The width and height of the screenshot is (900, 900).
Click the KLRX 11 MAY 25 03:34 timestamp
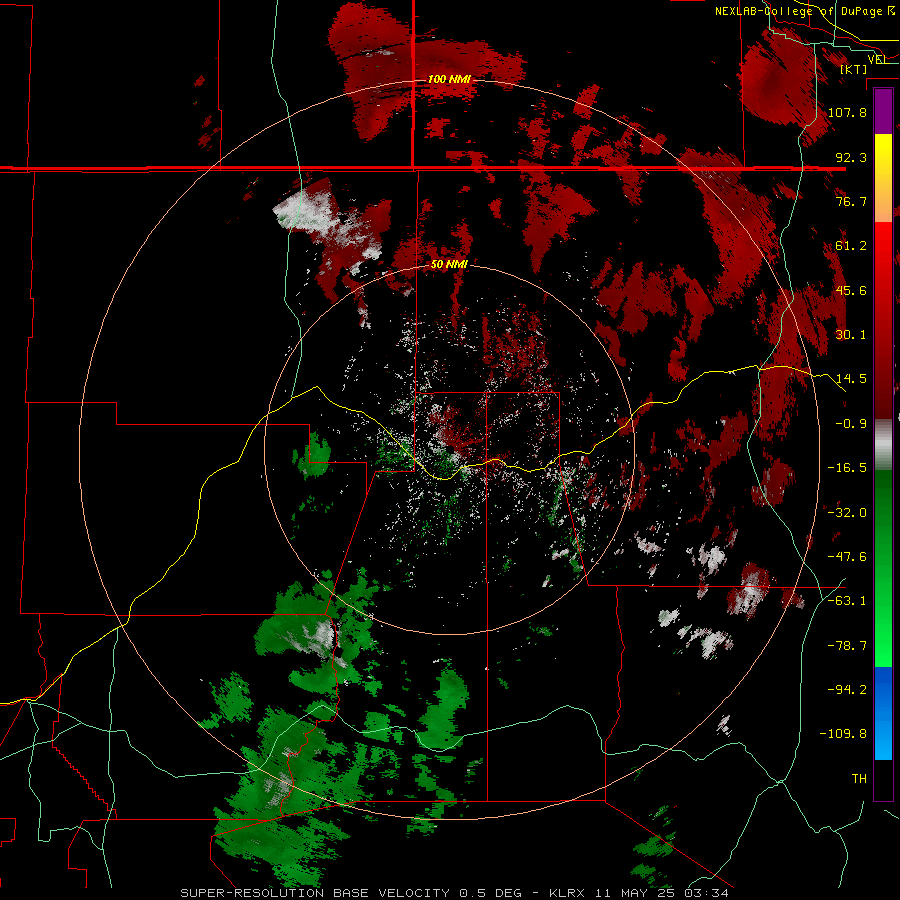[x=639, y=893]
